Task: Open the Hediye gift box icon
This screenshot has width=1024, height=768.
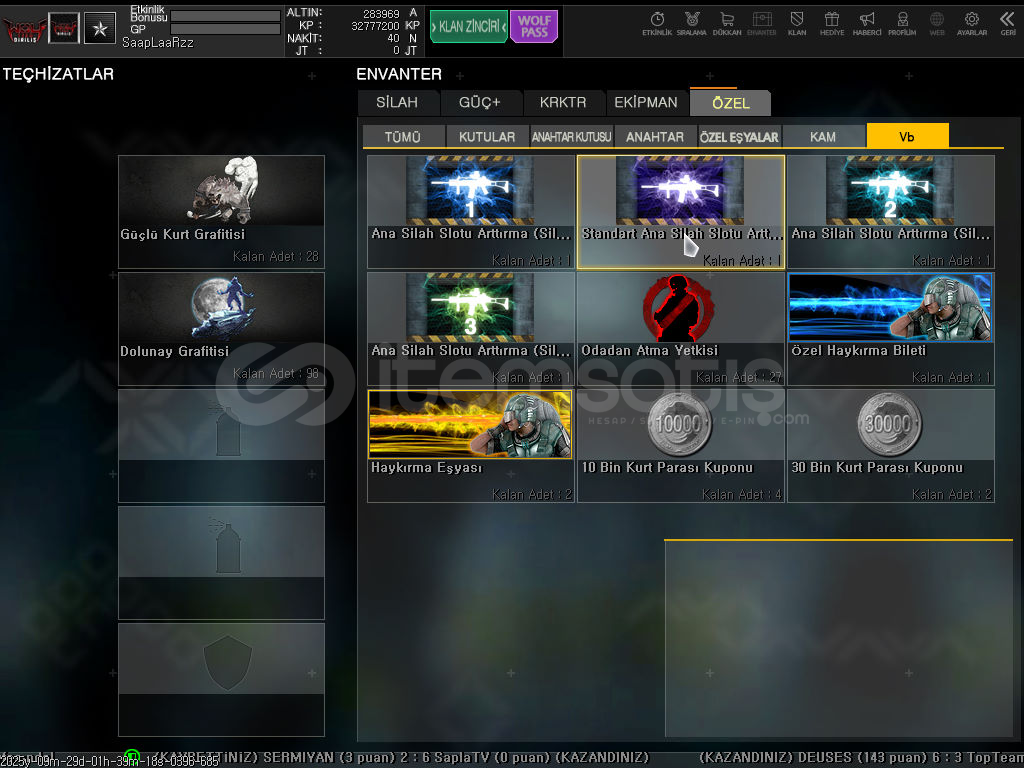Action: [x=832, y=24]
